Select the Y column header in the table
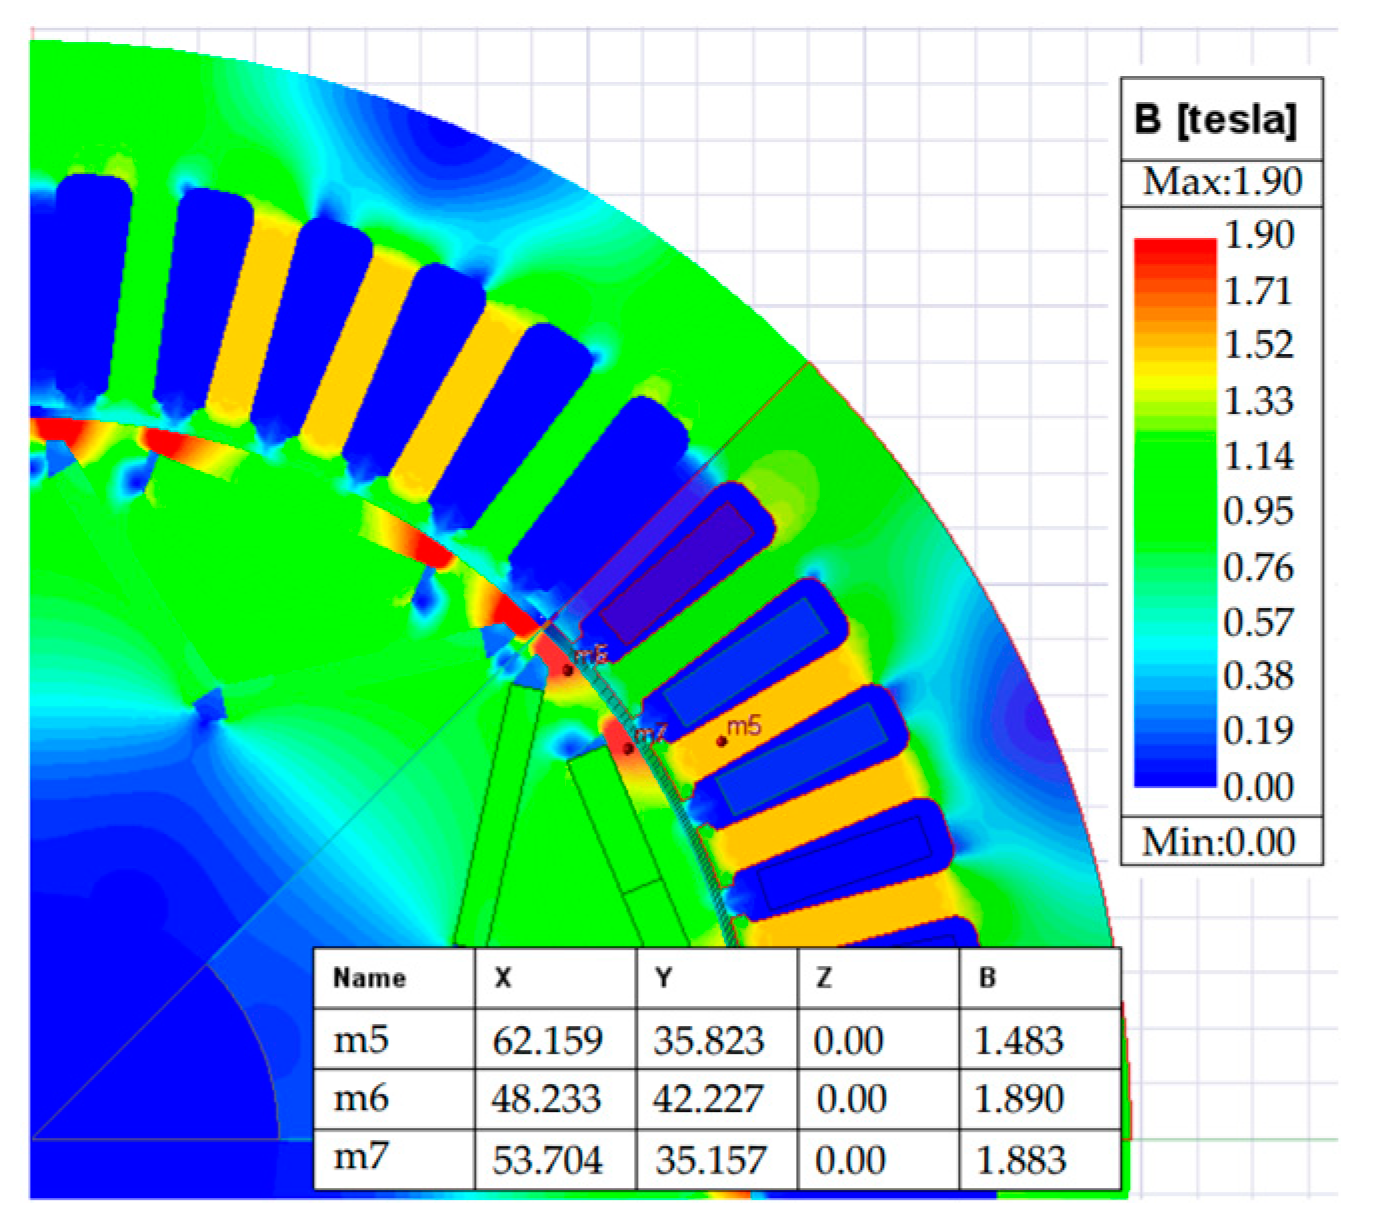Screen dimensions: 1380x1222 [x=663, y=977]
